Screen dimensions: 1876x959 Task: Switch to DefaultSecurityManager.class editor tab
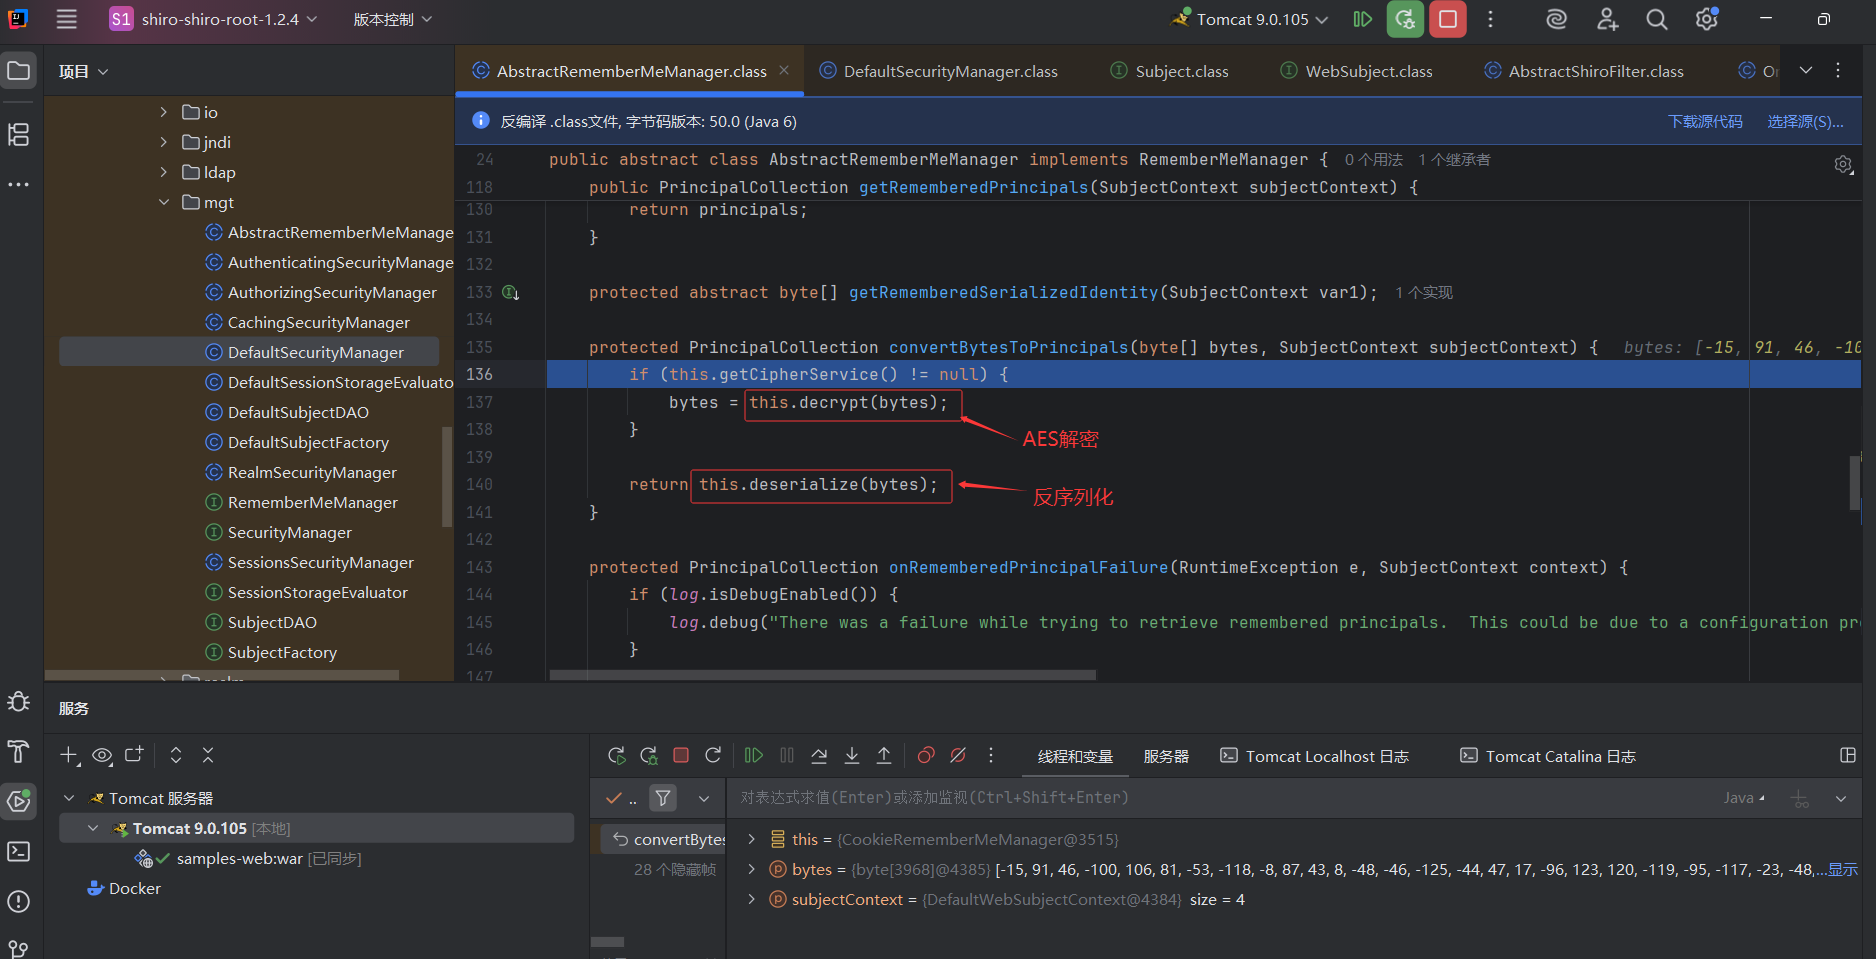pyautogui.click(x=949, y=71)
